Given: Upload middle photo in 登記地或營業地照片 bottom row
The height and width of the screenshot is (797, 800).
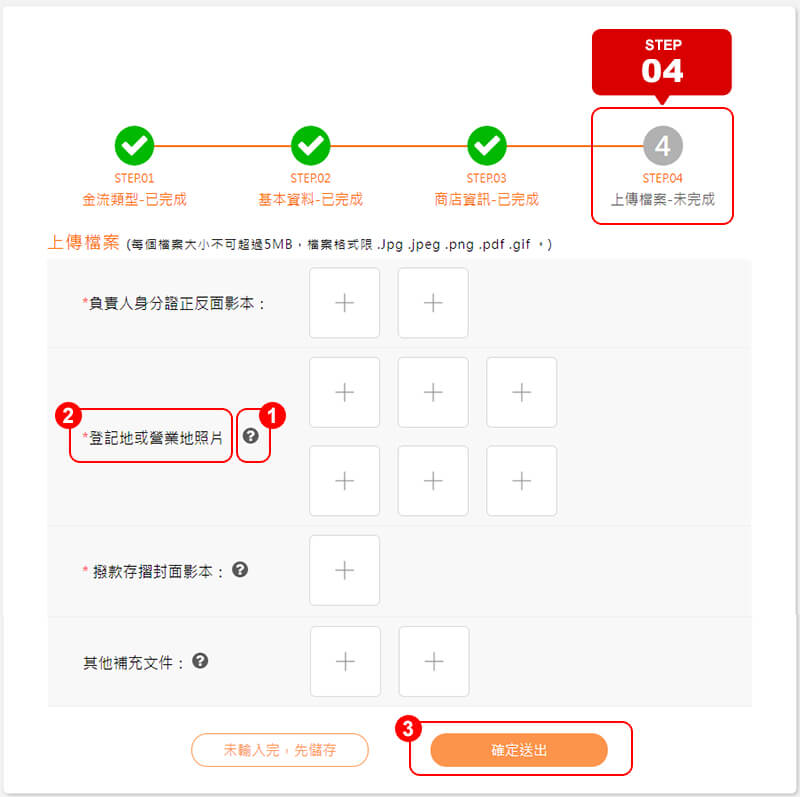Looking at the screenshot, I should [433, 481].
